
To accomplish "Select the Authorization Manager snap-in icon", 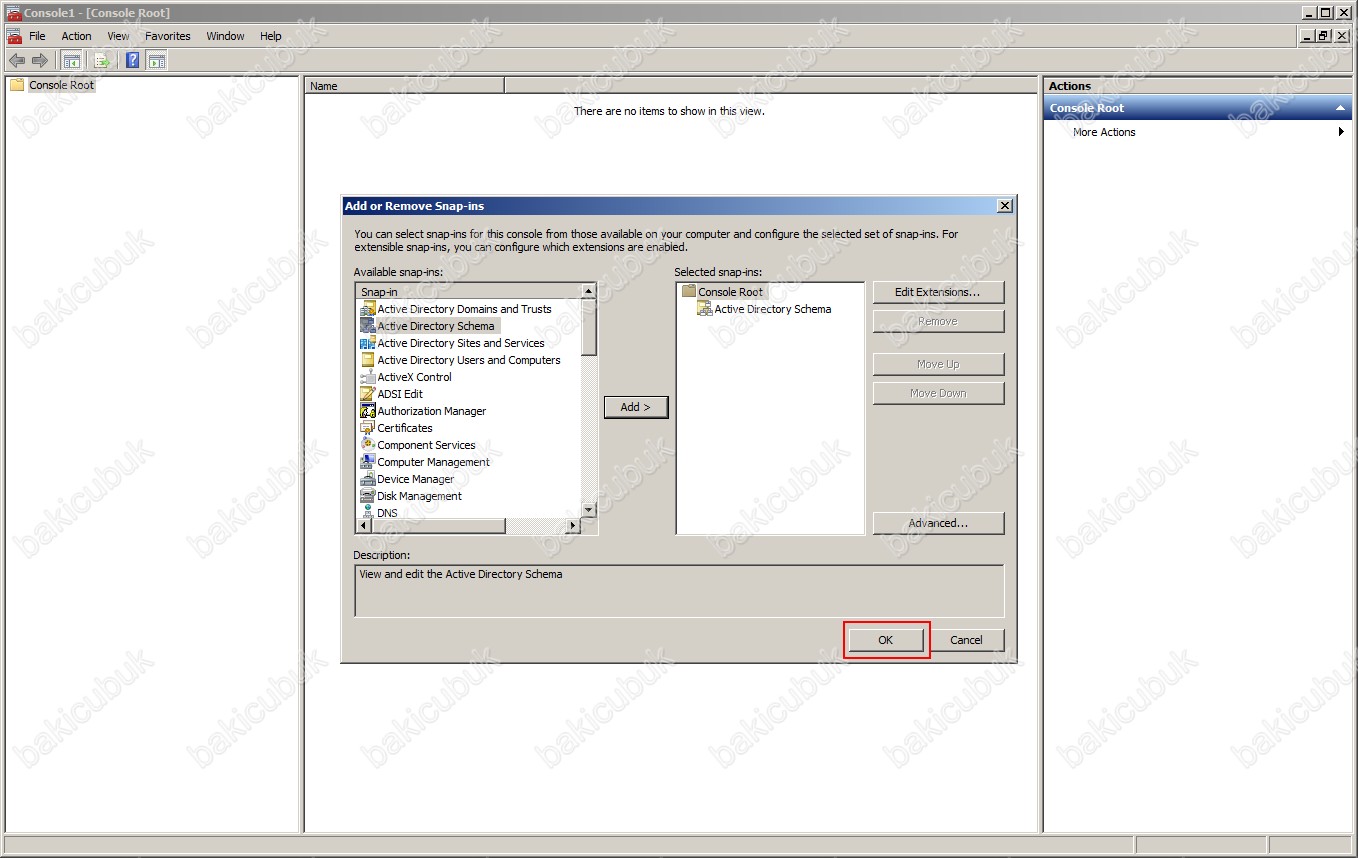I will tap(368, 411).
